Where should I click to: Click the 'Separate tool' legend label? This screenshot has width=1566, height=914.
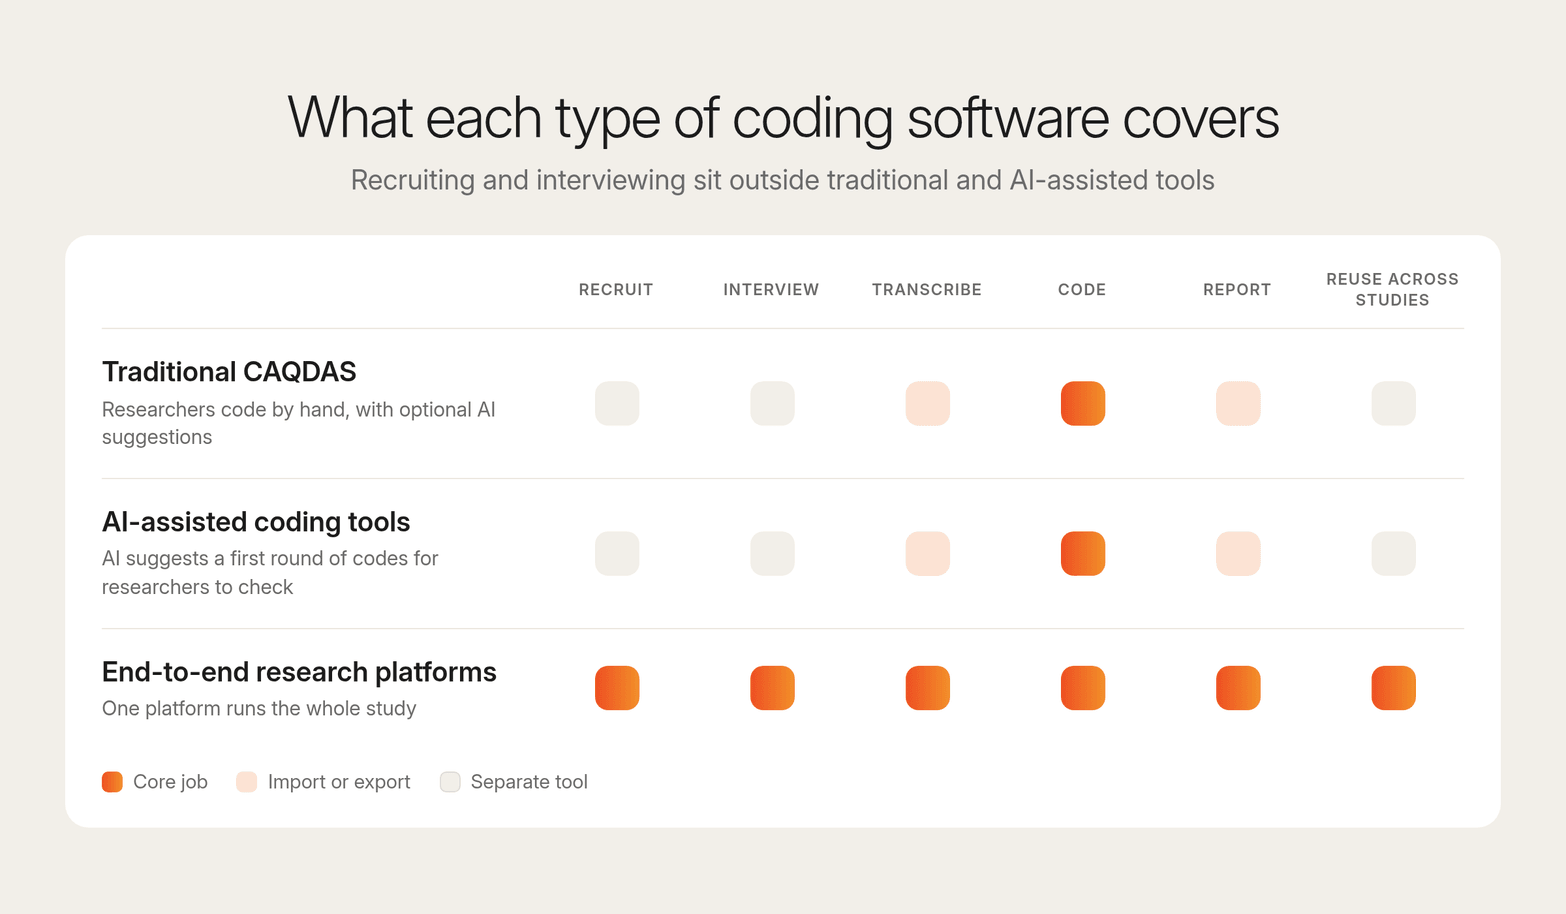(x=529, y=782)
